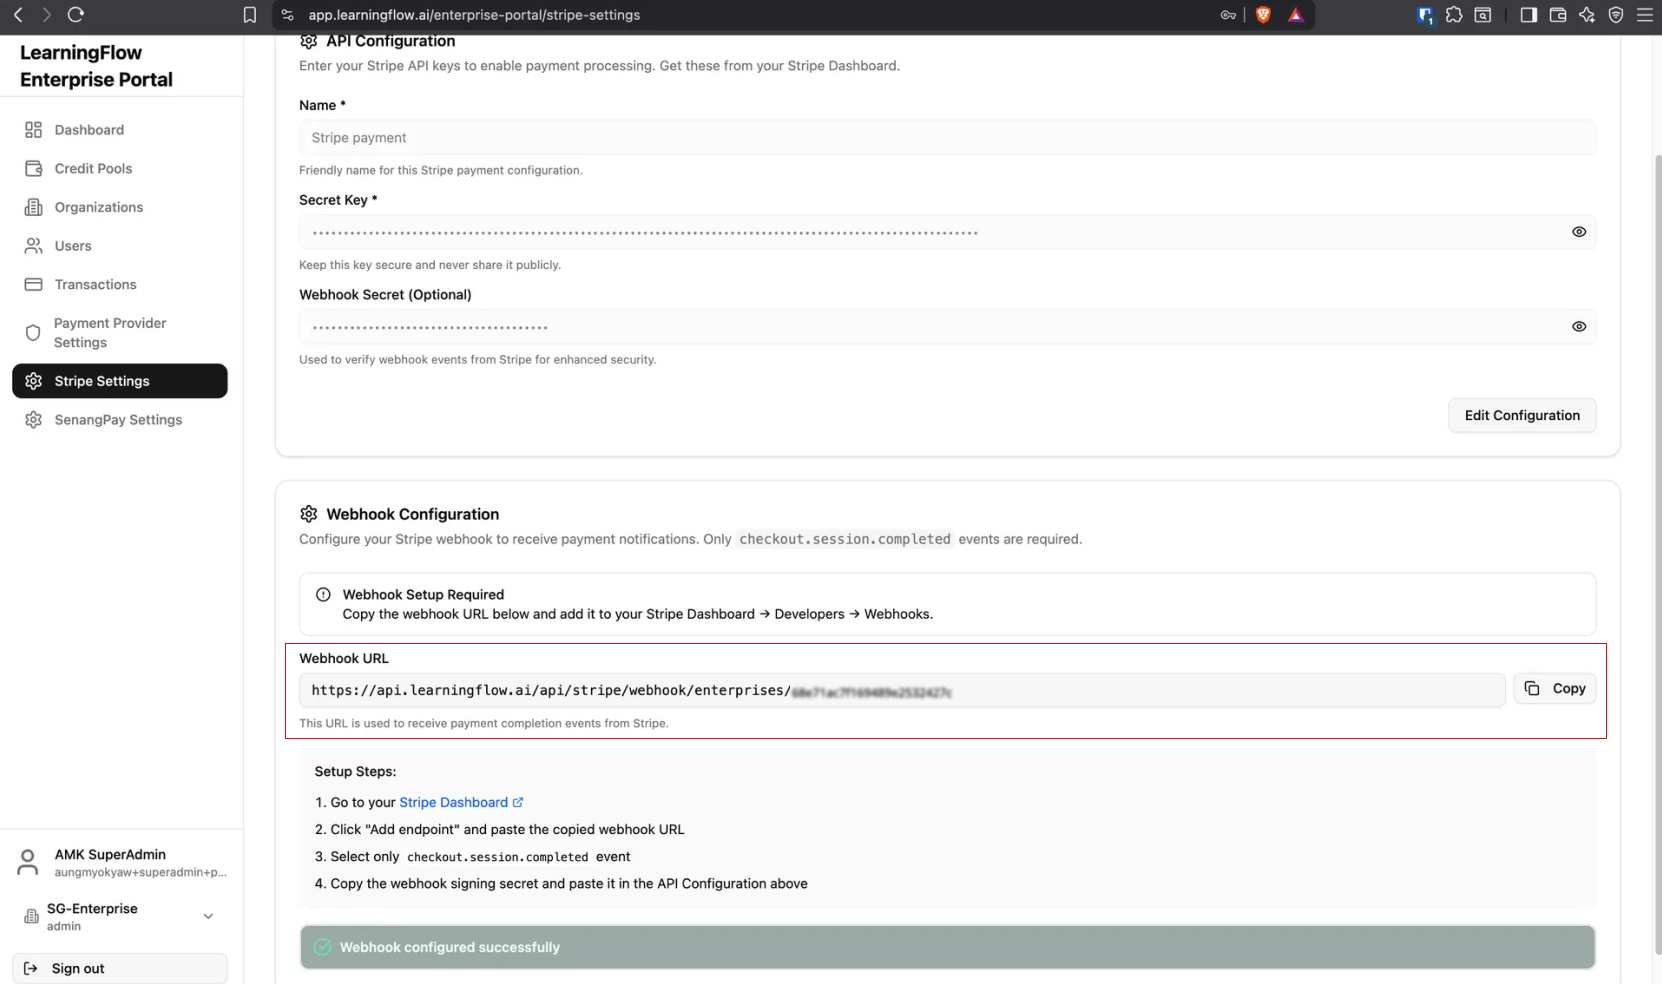
Task: Click the AMK SuperAdmin avatar icon
Action: [26, 861]
